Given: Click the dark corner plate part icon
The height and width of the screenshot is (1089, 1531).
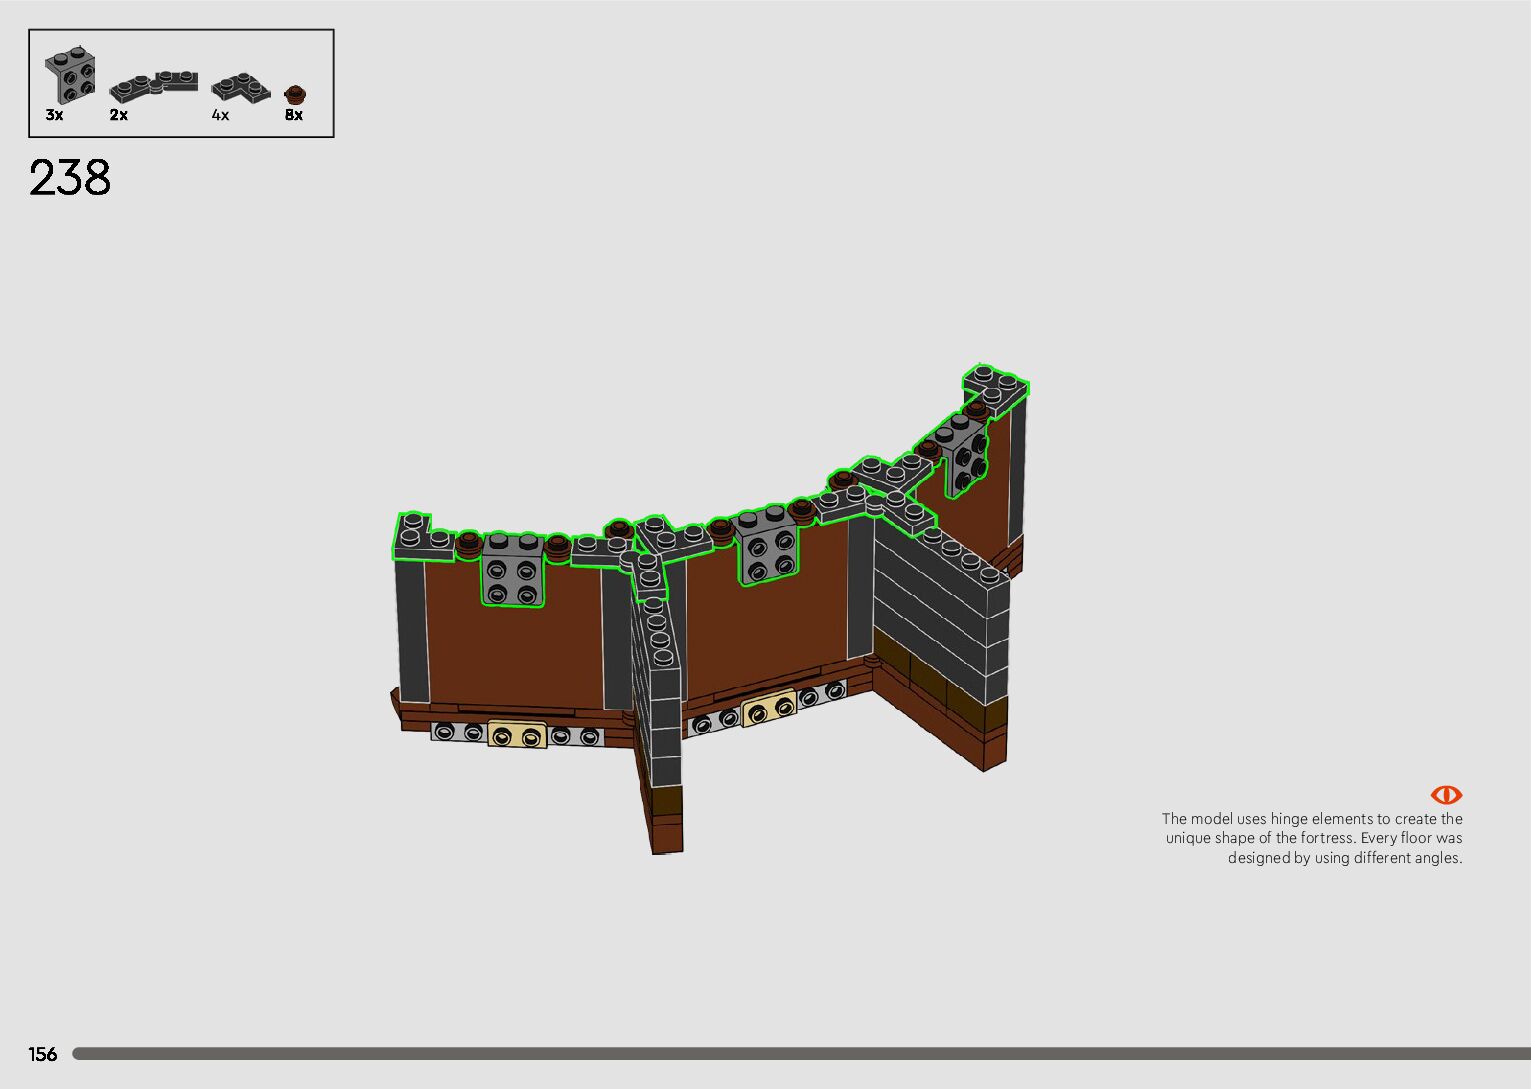Looking at the screenshot, I should (240, 88).
